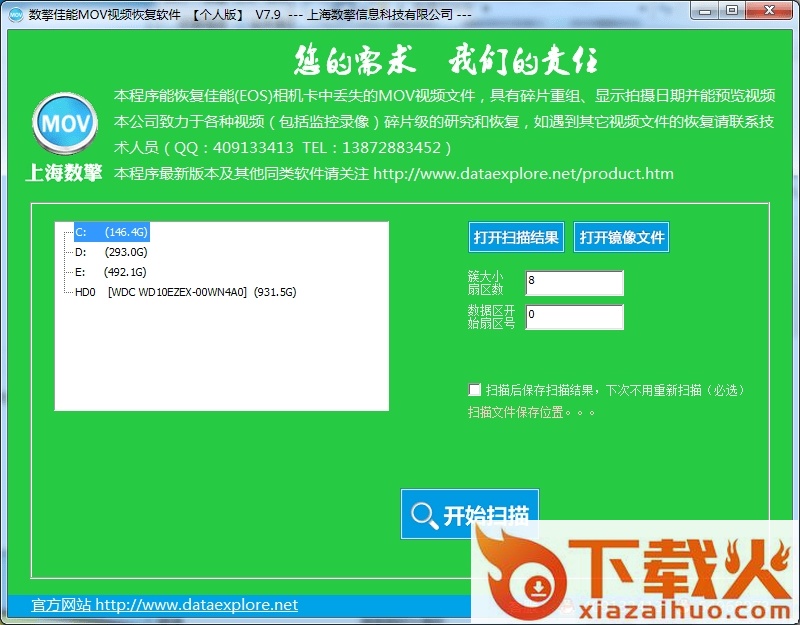Click the magnifier icon on the scan button
800x625 pixels.
coord(424,516)
